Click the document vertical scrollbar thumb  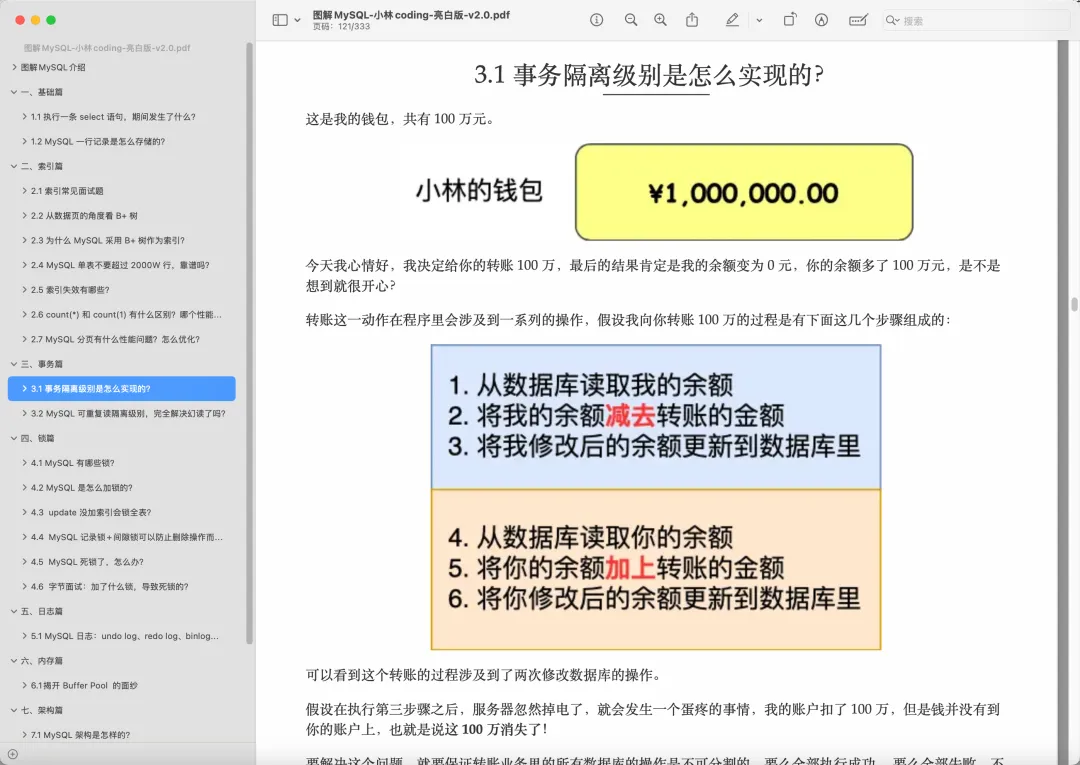[x=1074, y=305]
